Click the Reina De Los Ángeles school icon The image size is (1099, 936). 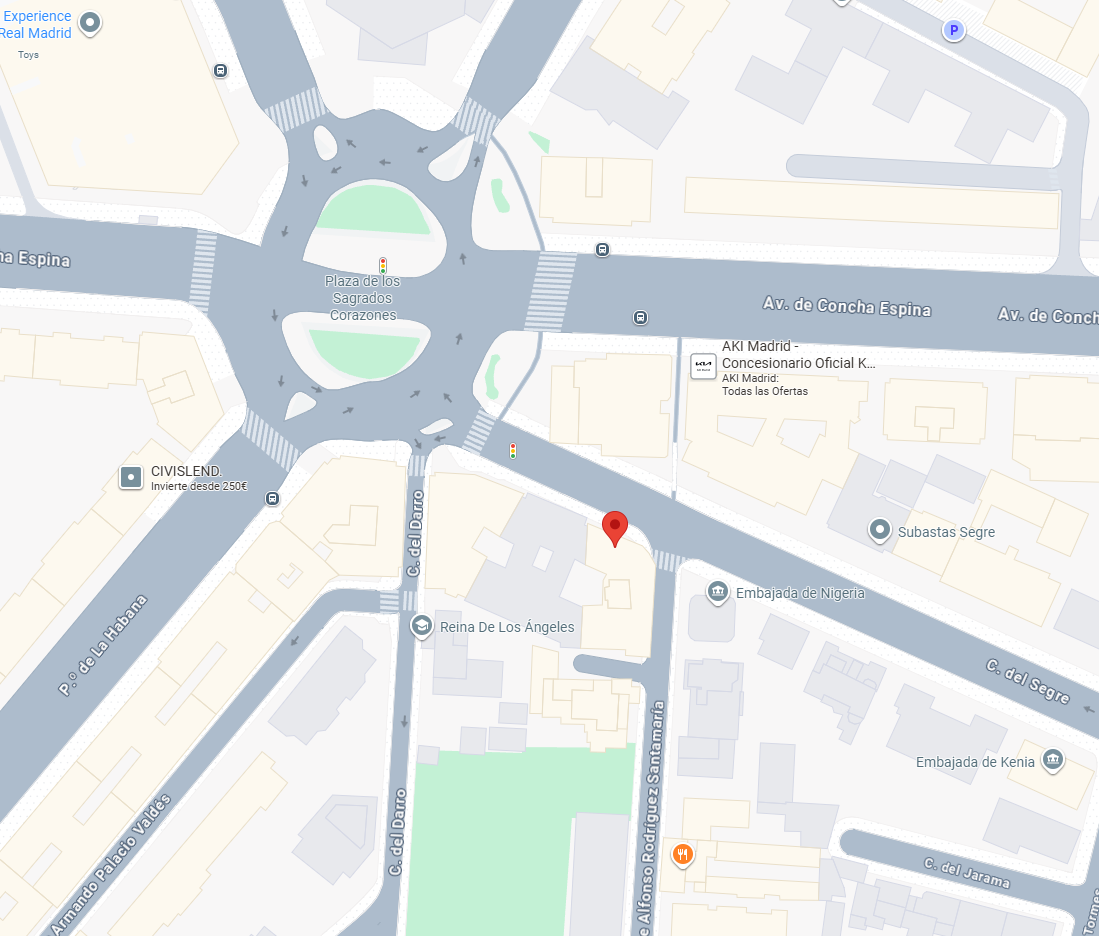421,625
